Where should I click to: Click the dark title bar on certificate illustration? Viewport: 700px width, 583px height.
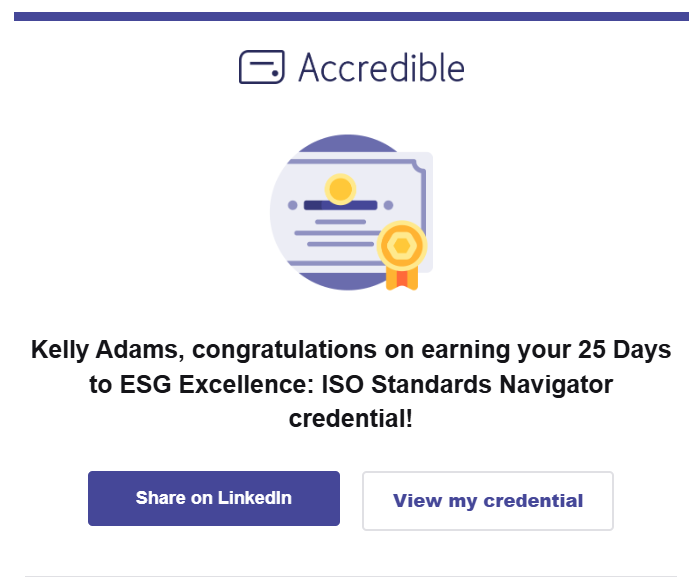click(340, 205)
